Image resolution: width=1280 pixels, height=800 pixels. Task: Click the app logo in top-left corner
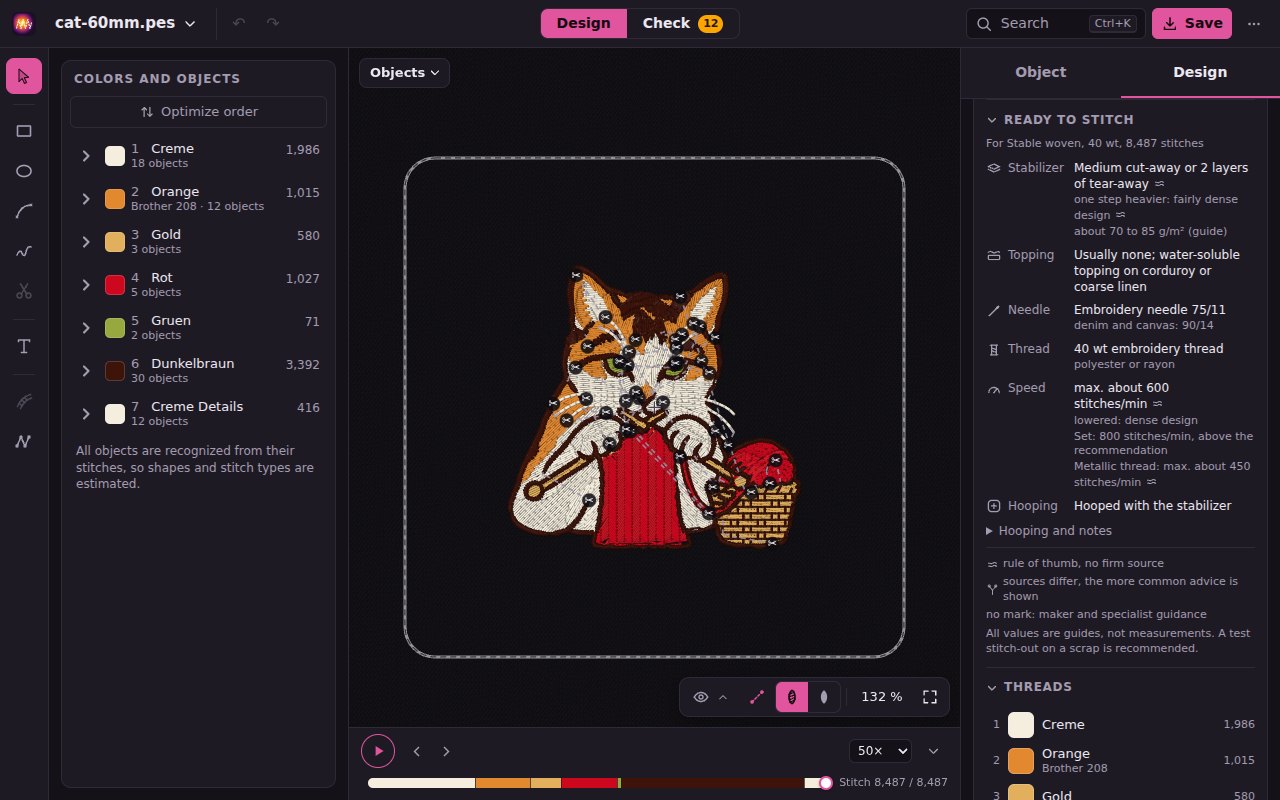tap(24, 23)
